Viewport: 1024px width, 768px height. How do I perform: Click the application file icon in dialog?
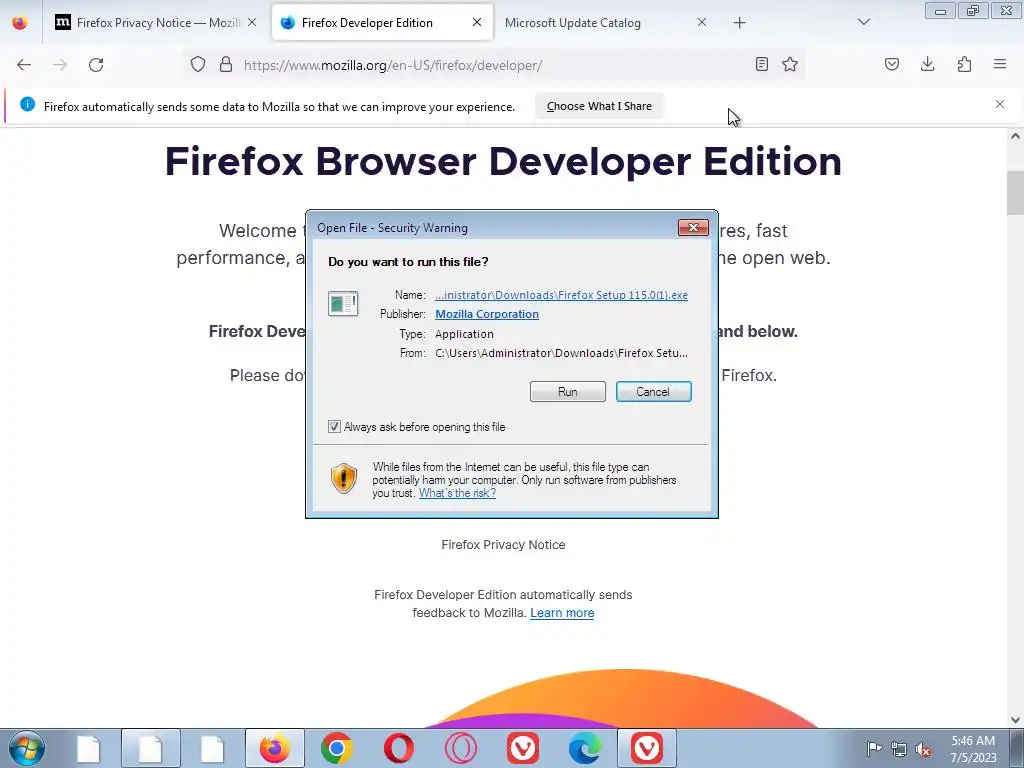pos(343,304)
